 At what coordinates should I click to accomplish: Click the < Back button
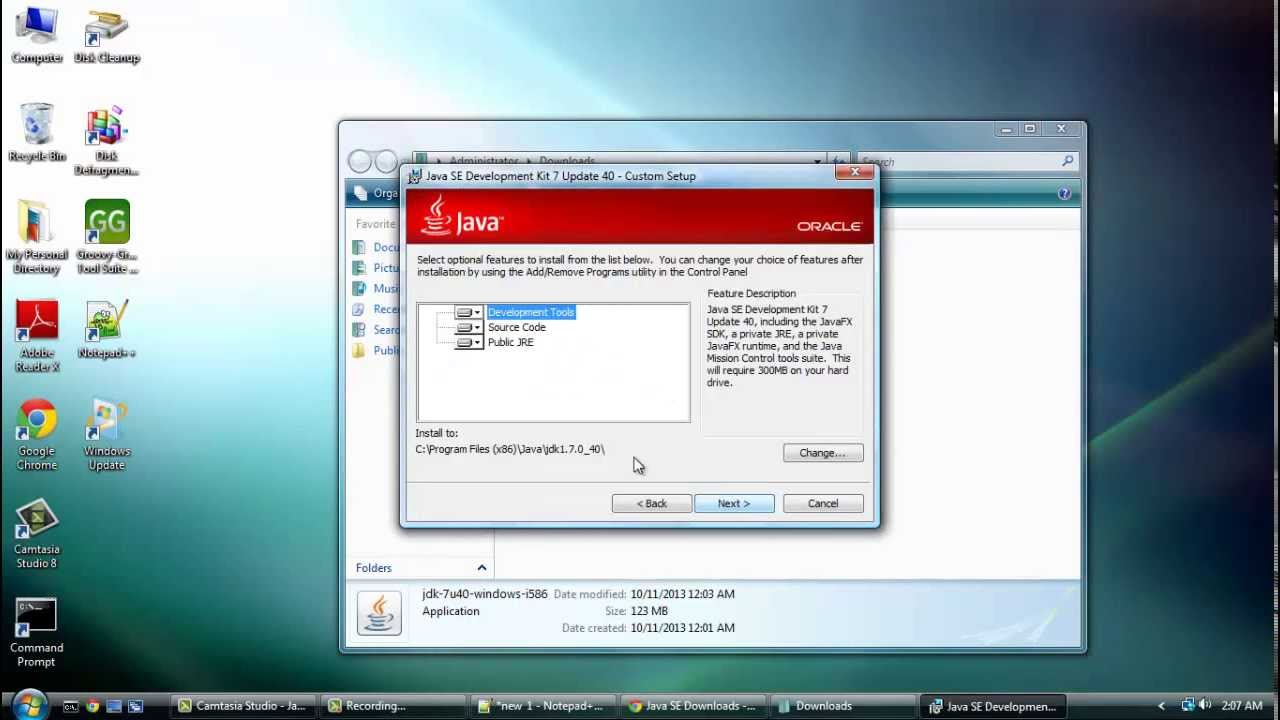point(652,503)
